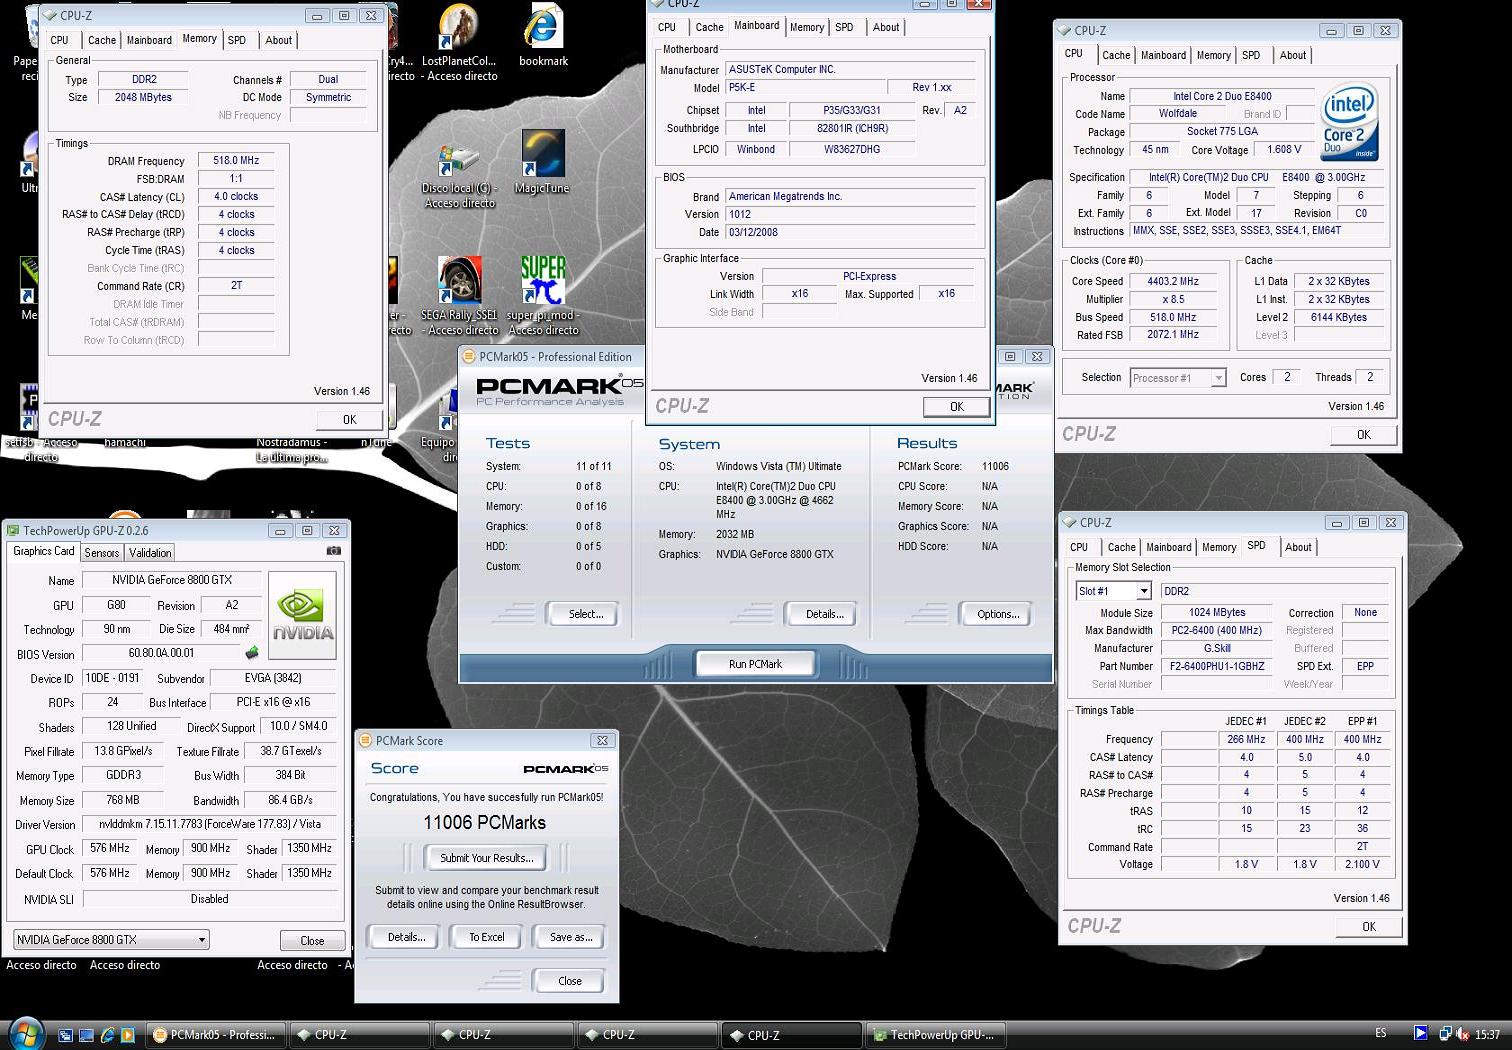Open the Disco local (C) shortcut
Screen dimensions: 1512x1050
(459, 176)
